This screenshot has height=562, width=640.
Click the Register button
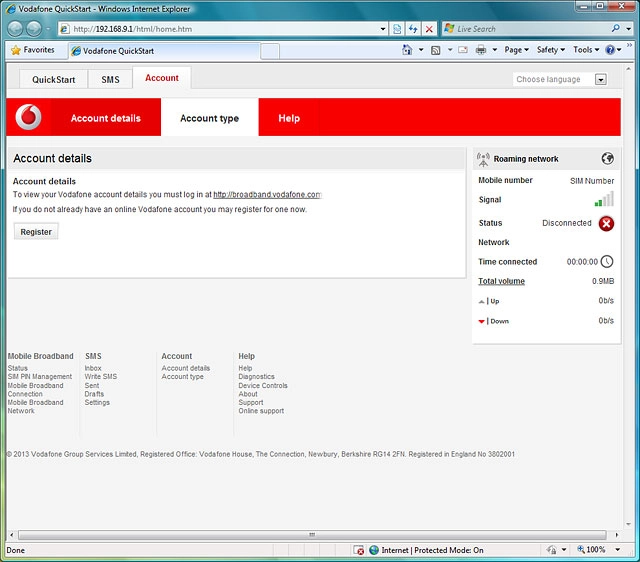click(x=36, y=232)
